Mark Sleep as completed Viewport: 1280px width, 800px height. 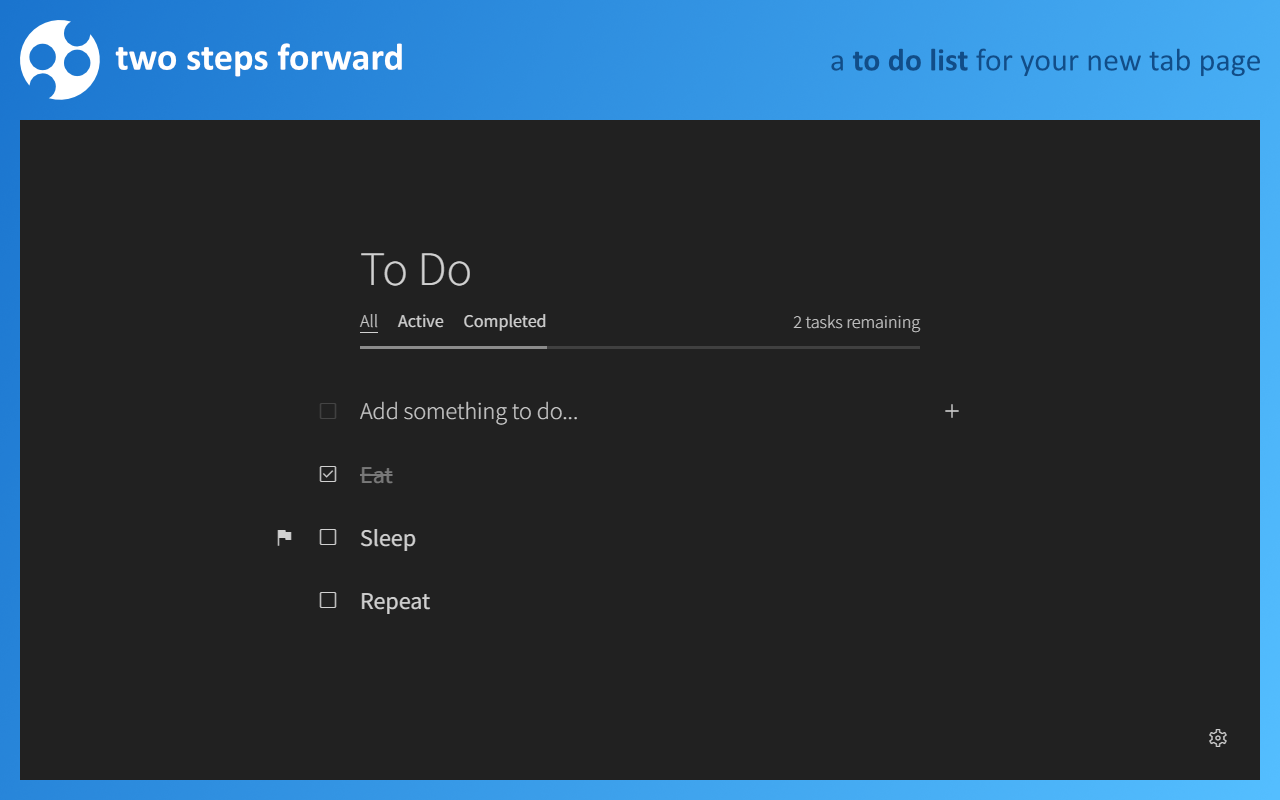pos(327,537)
